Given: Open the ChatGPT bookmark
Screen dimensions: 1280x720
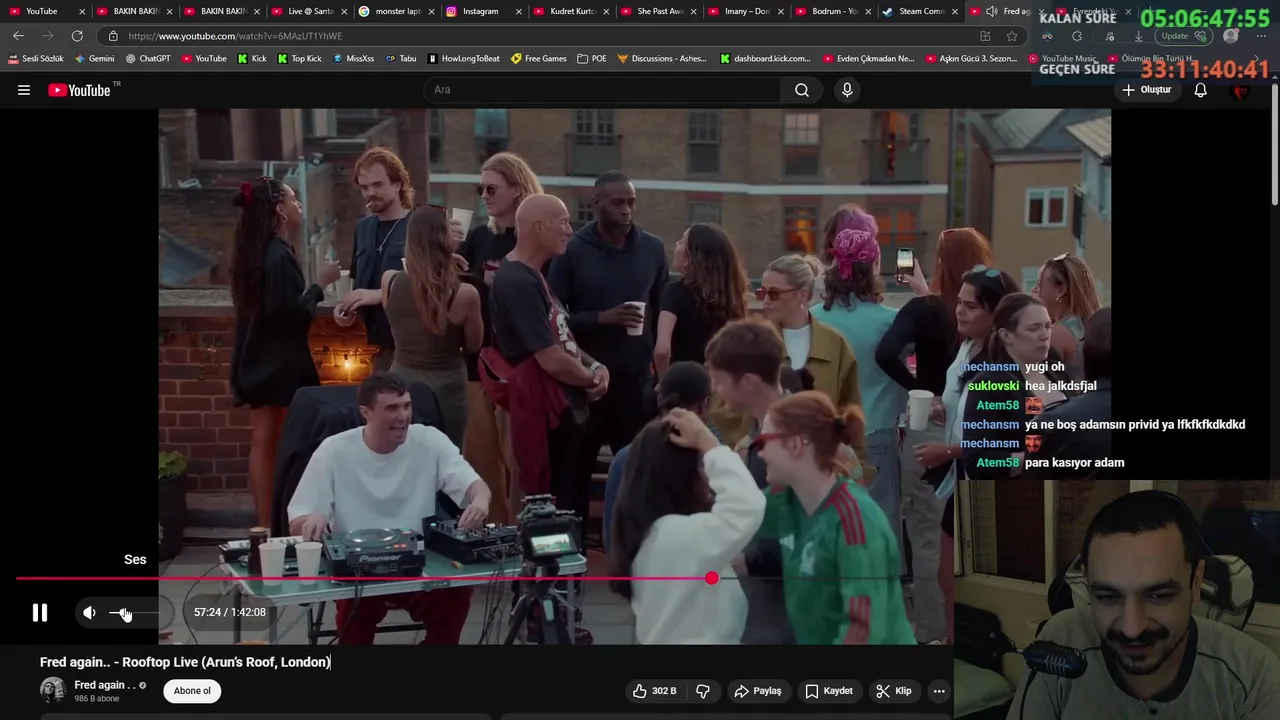Looking at the screenshot, I should coord(148,59).
